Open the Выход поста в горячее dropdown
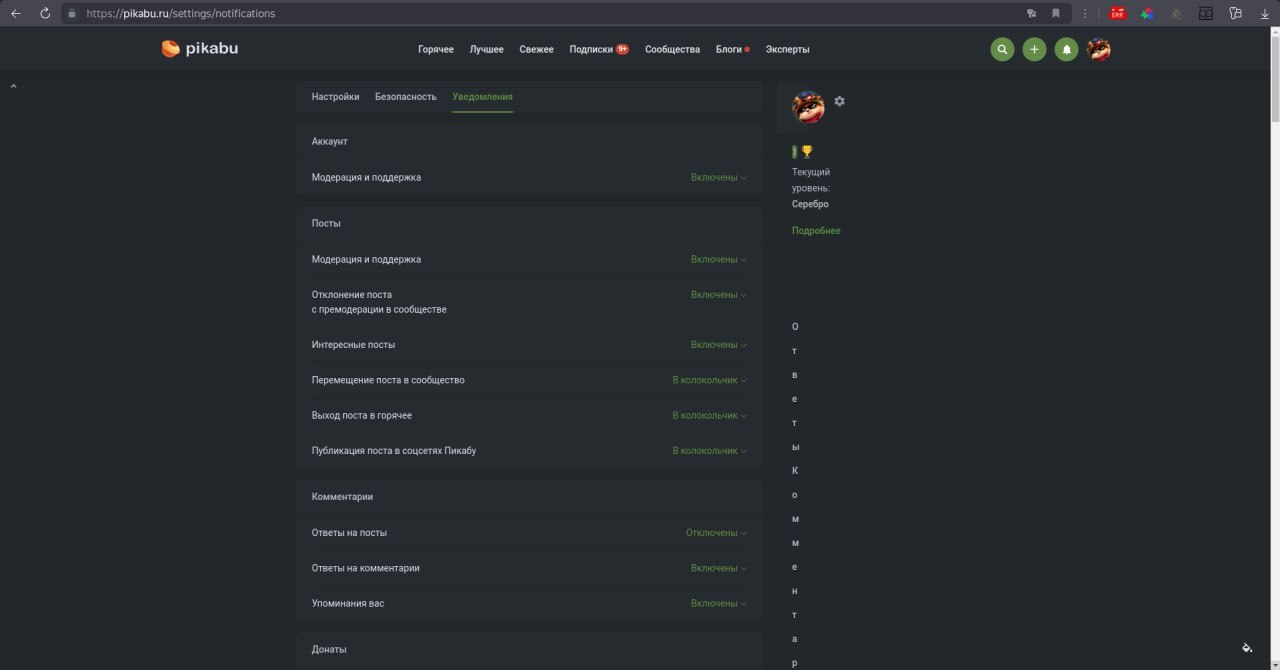The width and height of the screenshot is (1280, 670). point(709,416)
